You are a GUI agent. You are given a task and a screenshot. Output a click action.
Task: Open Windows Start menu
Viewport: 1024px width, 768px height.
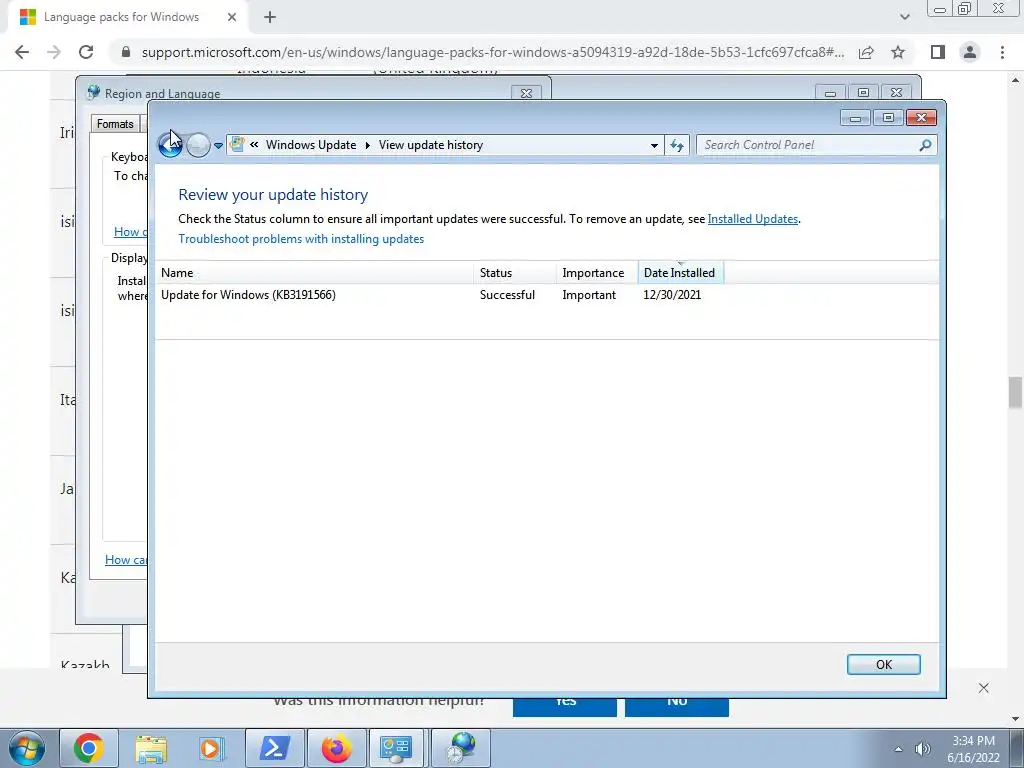27,748
